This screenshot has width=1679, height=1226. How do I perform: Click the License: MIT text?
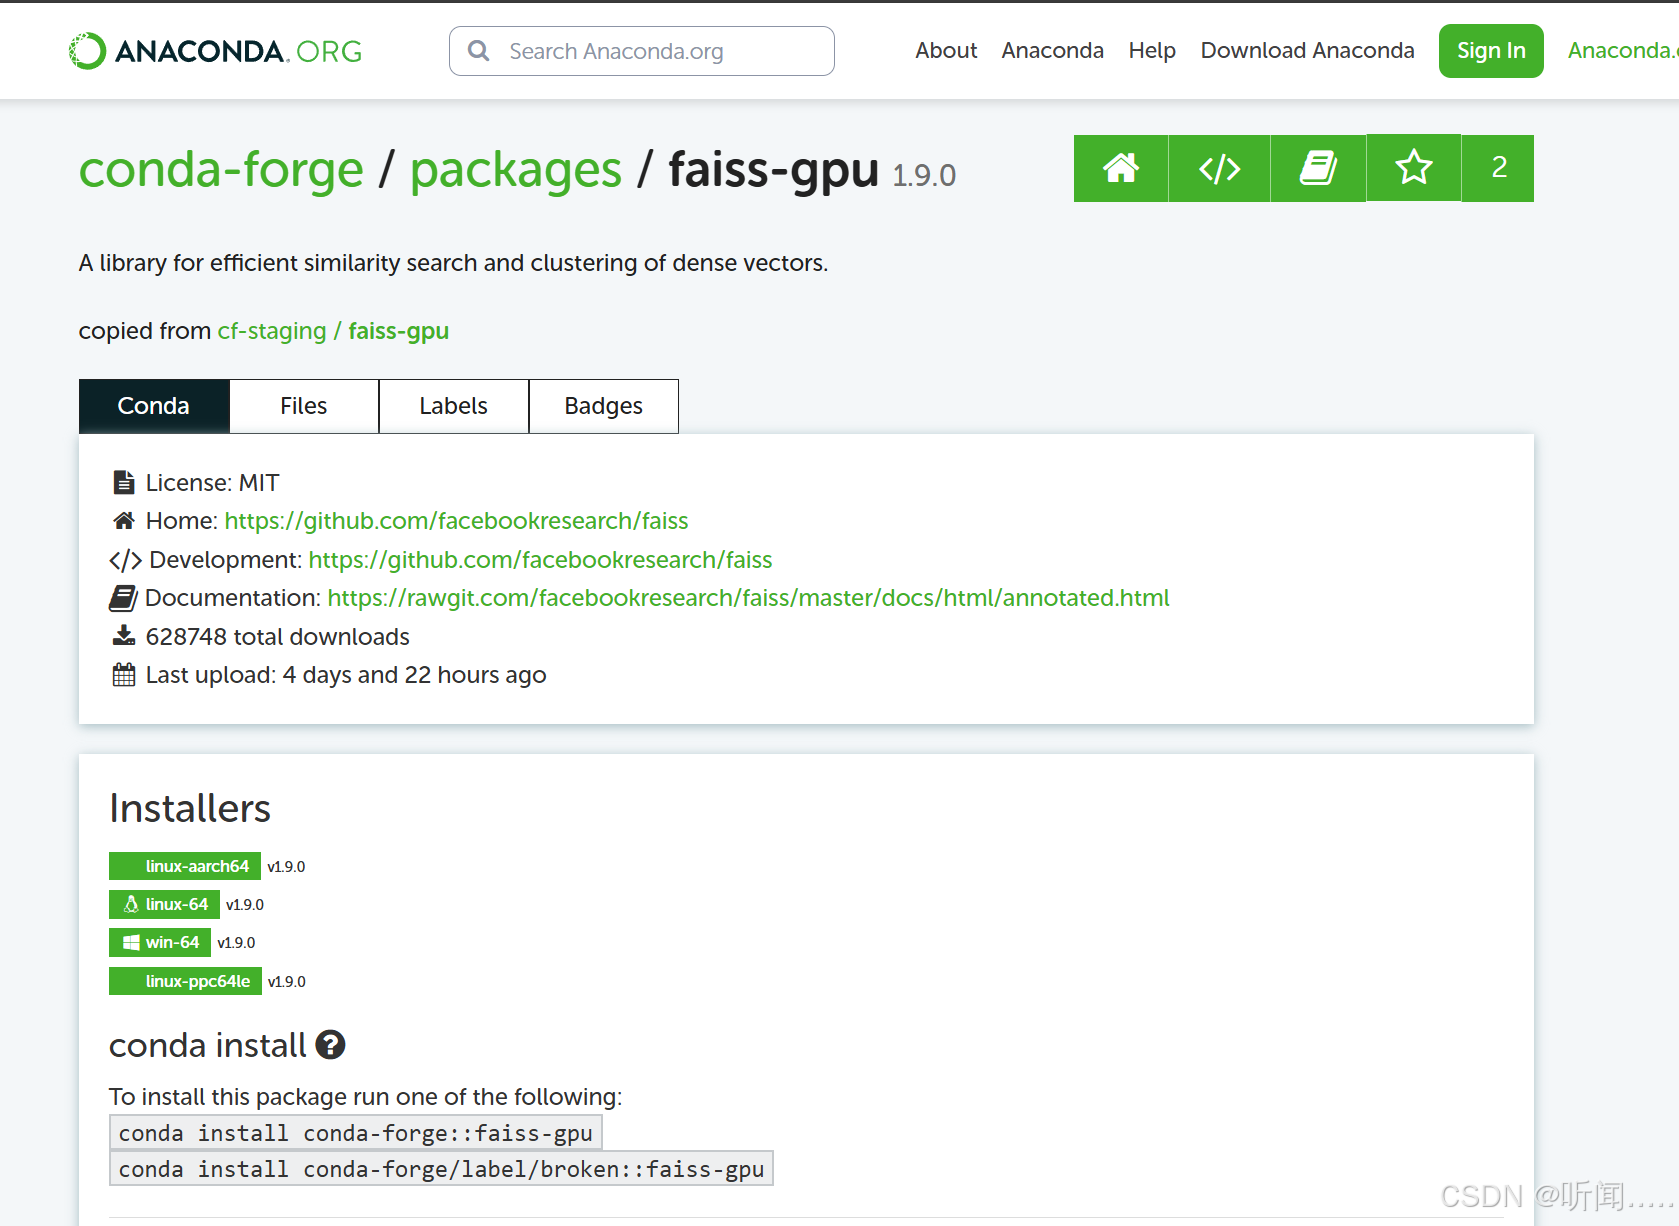[x=212, y=483]
